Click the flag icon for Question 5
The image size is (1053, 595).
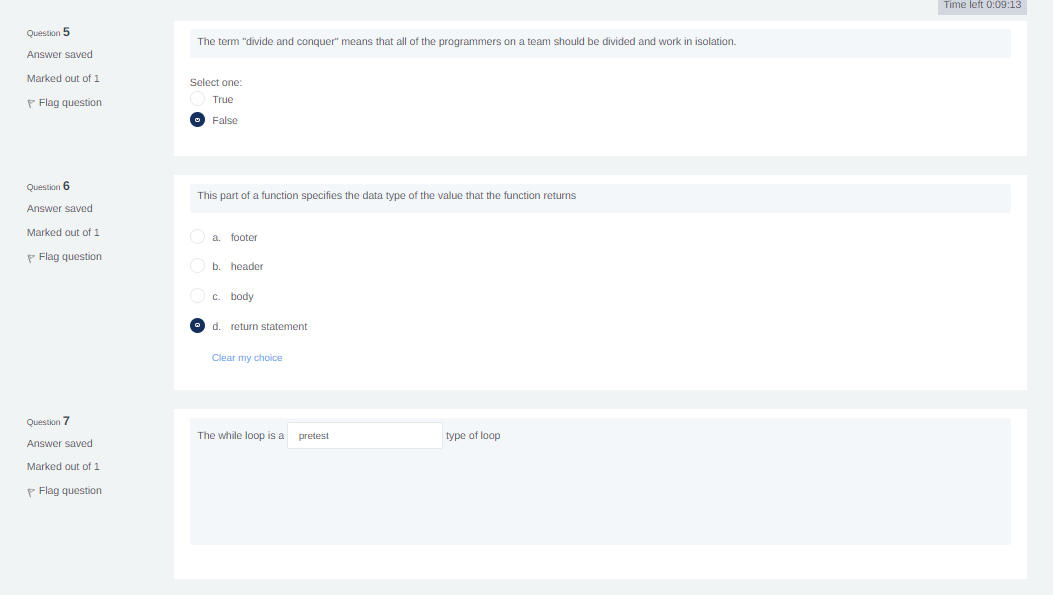pos(31,103)
